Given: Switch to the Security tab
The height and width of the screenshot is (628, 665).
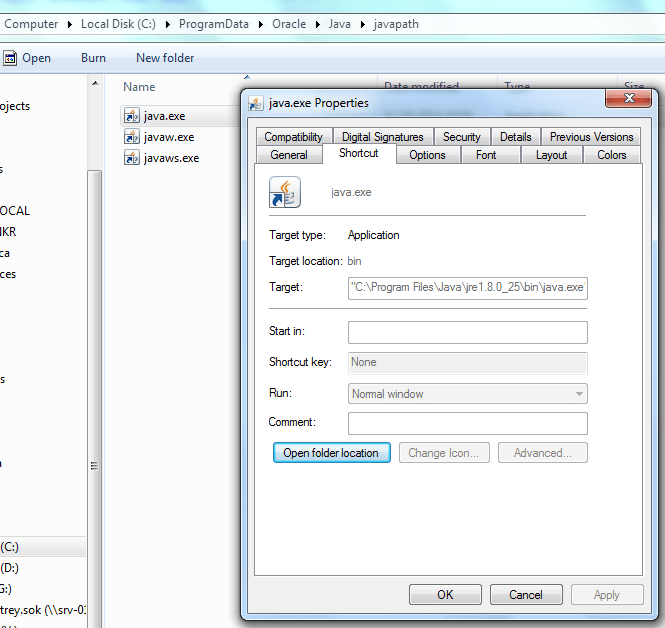Looking at the screenshot, I should coord(461,137).
